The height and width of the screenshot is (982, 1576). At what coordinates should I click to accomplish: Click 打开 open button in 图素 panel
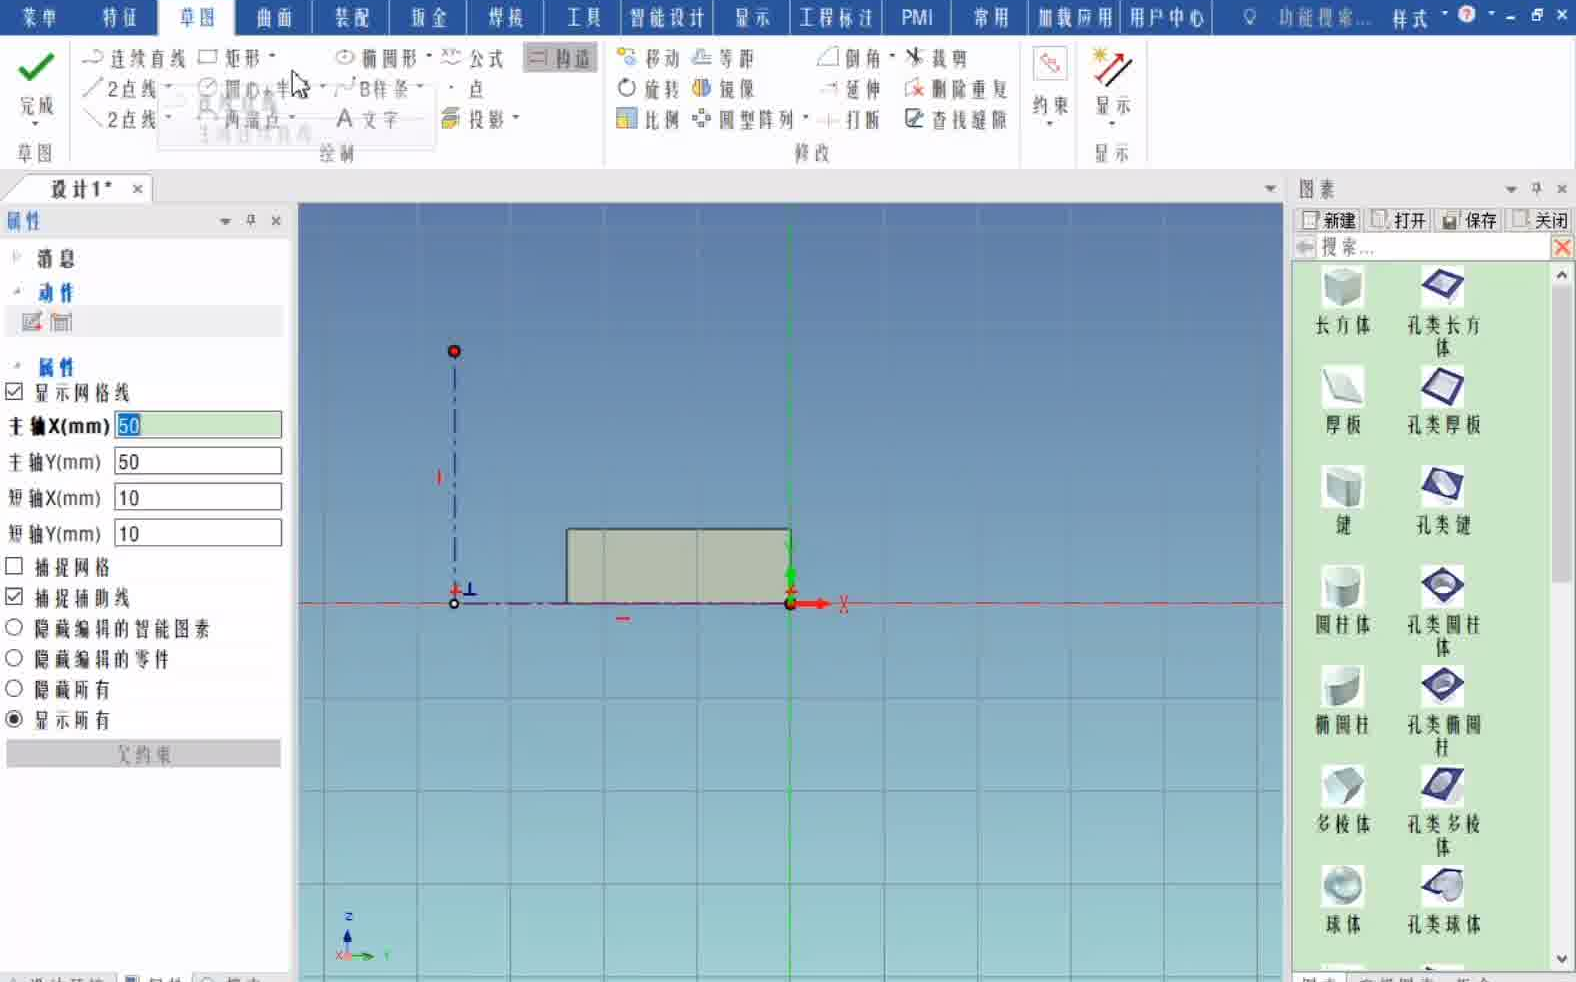coord(1400,220)
